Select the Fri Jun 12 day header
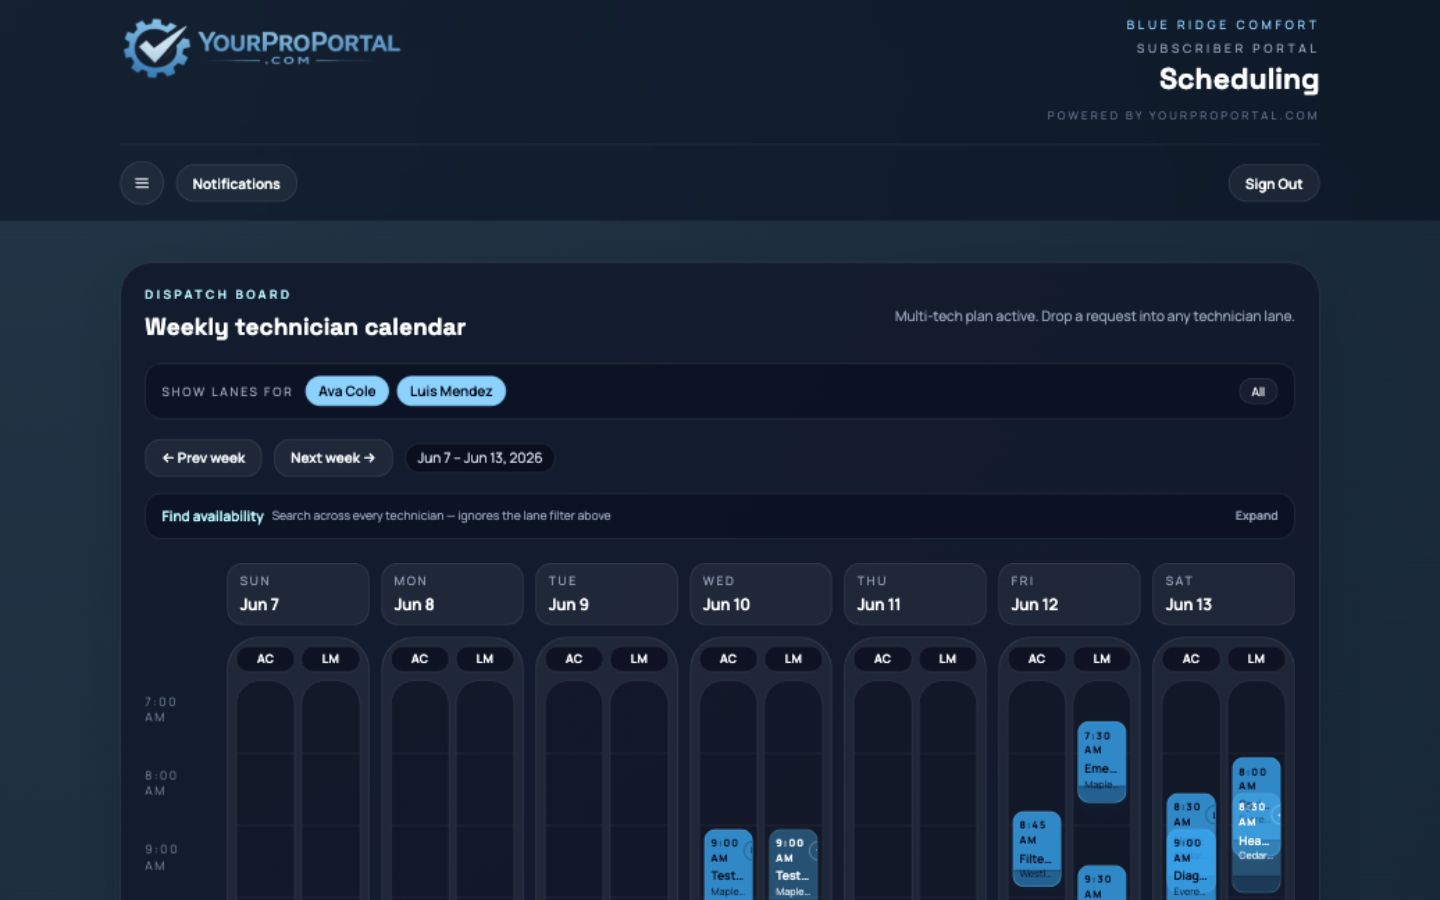Viewport: 1440px width, 900px height. tap(1069, 594)
